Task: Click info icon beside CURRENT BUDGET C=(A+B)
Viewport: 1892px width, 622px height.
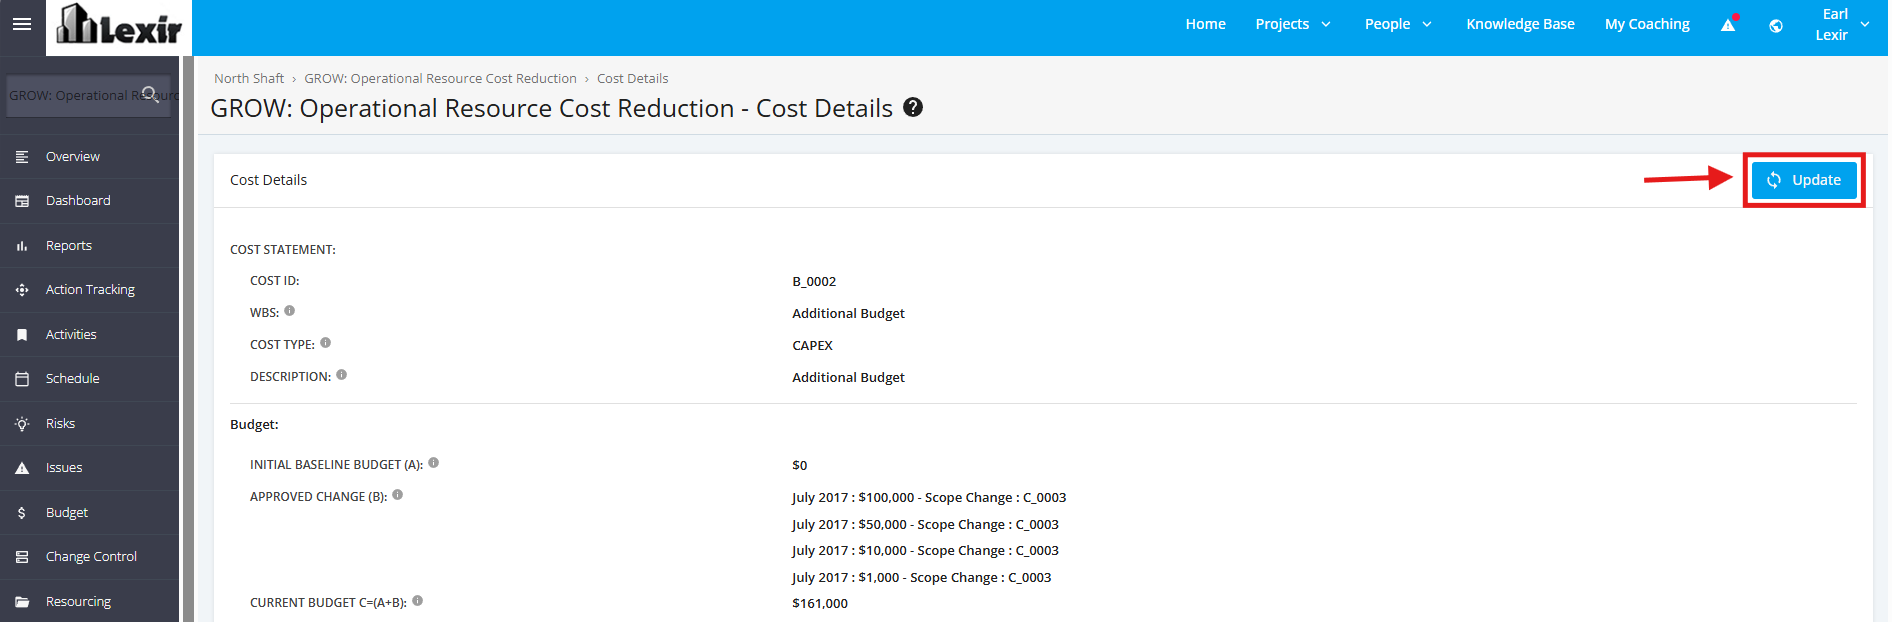Action: point(418,601)
